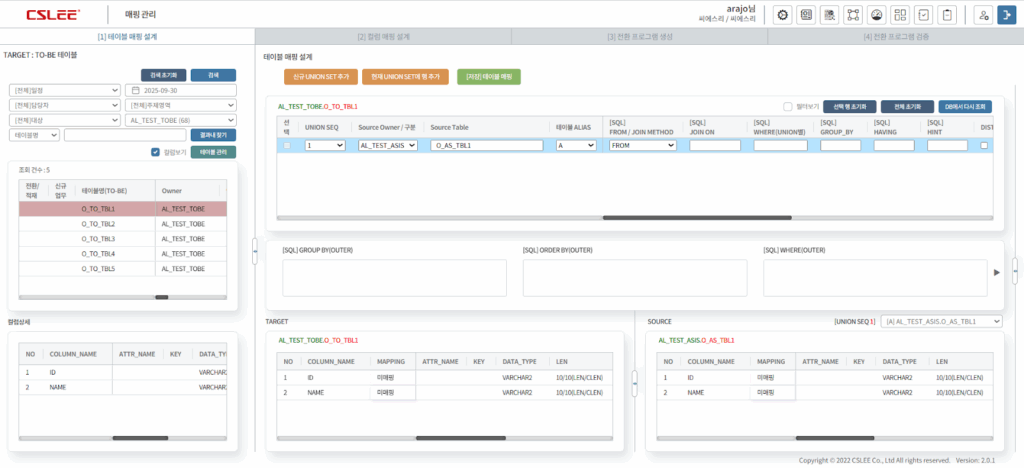The height and width of the screenshot is (468, 1024).
Task: Click the clipboard icon in top toolbar
Action: click(947, 15)
